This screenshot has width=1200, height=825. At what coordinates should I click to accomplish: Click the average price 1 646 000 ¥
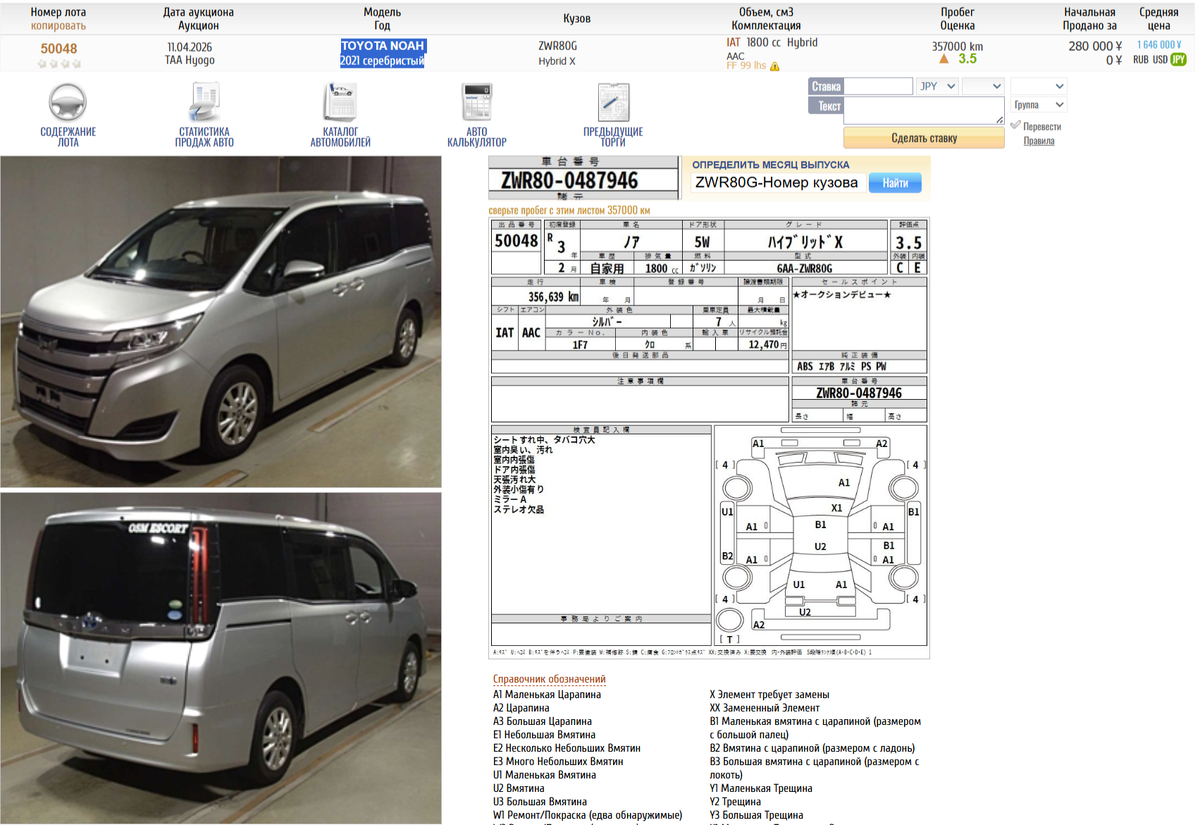point(1158,45)
